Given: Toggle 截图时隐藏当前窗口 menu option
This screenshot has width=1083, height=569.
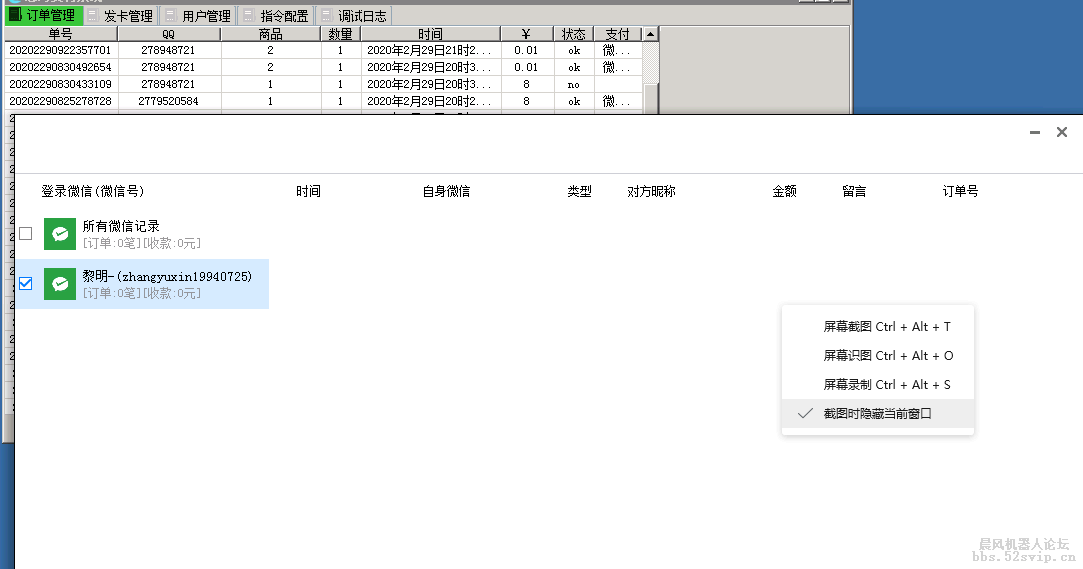Looking at the screenshot, I should coord(878,414).
